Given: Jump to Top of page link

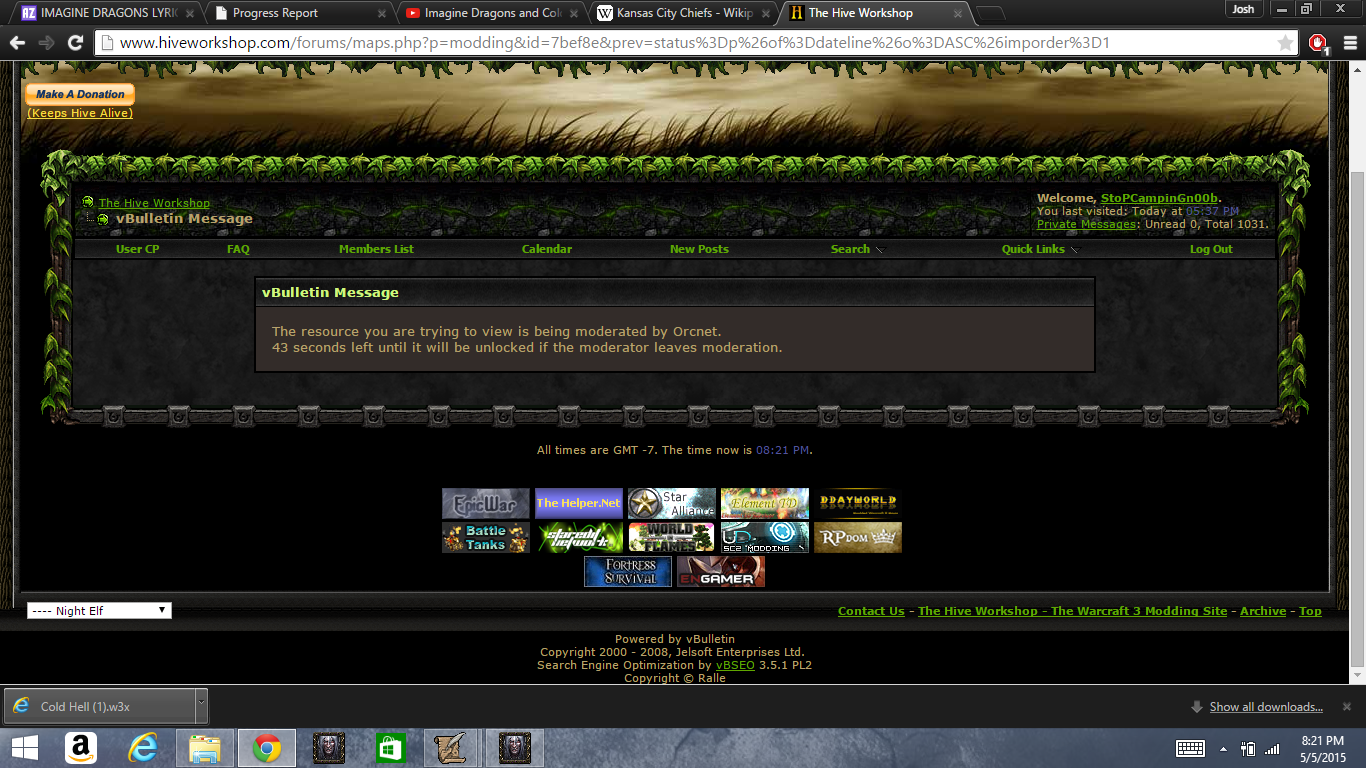Looking at the screenshot, I should point(1310,611).
